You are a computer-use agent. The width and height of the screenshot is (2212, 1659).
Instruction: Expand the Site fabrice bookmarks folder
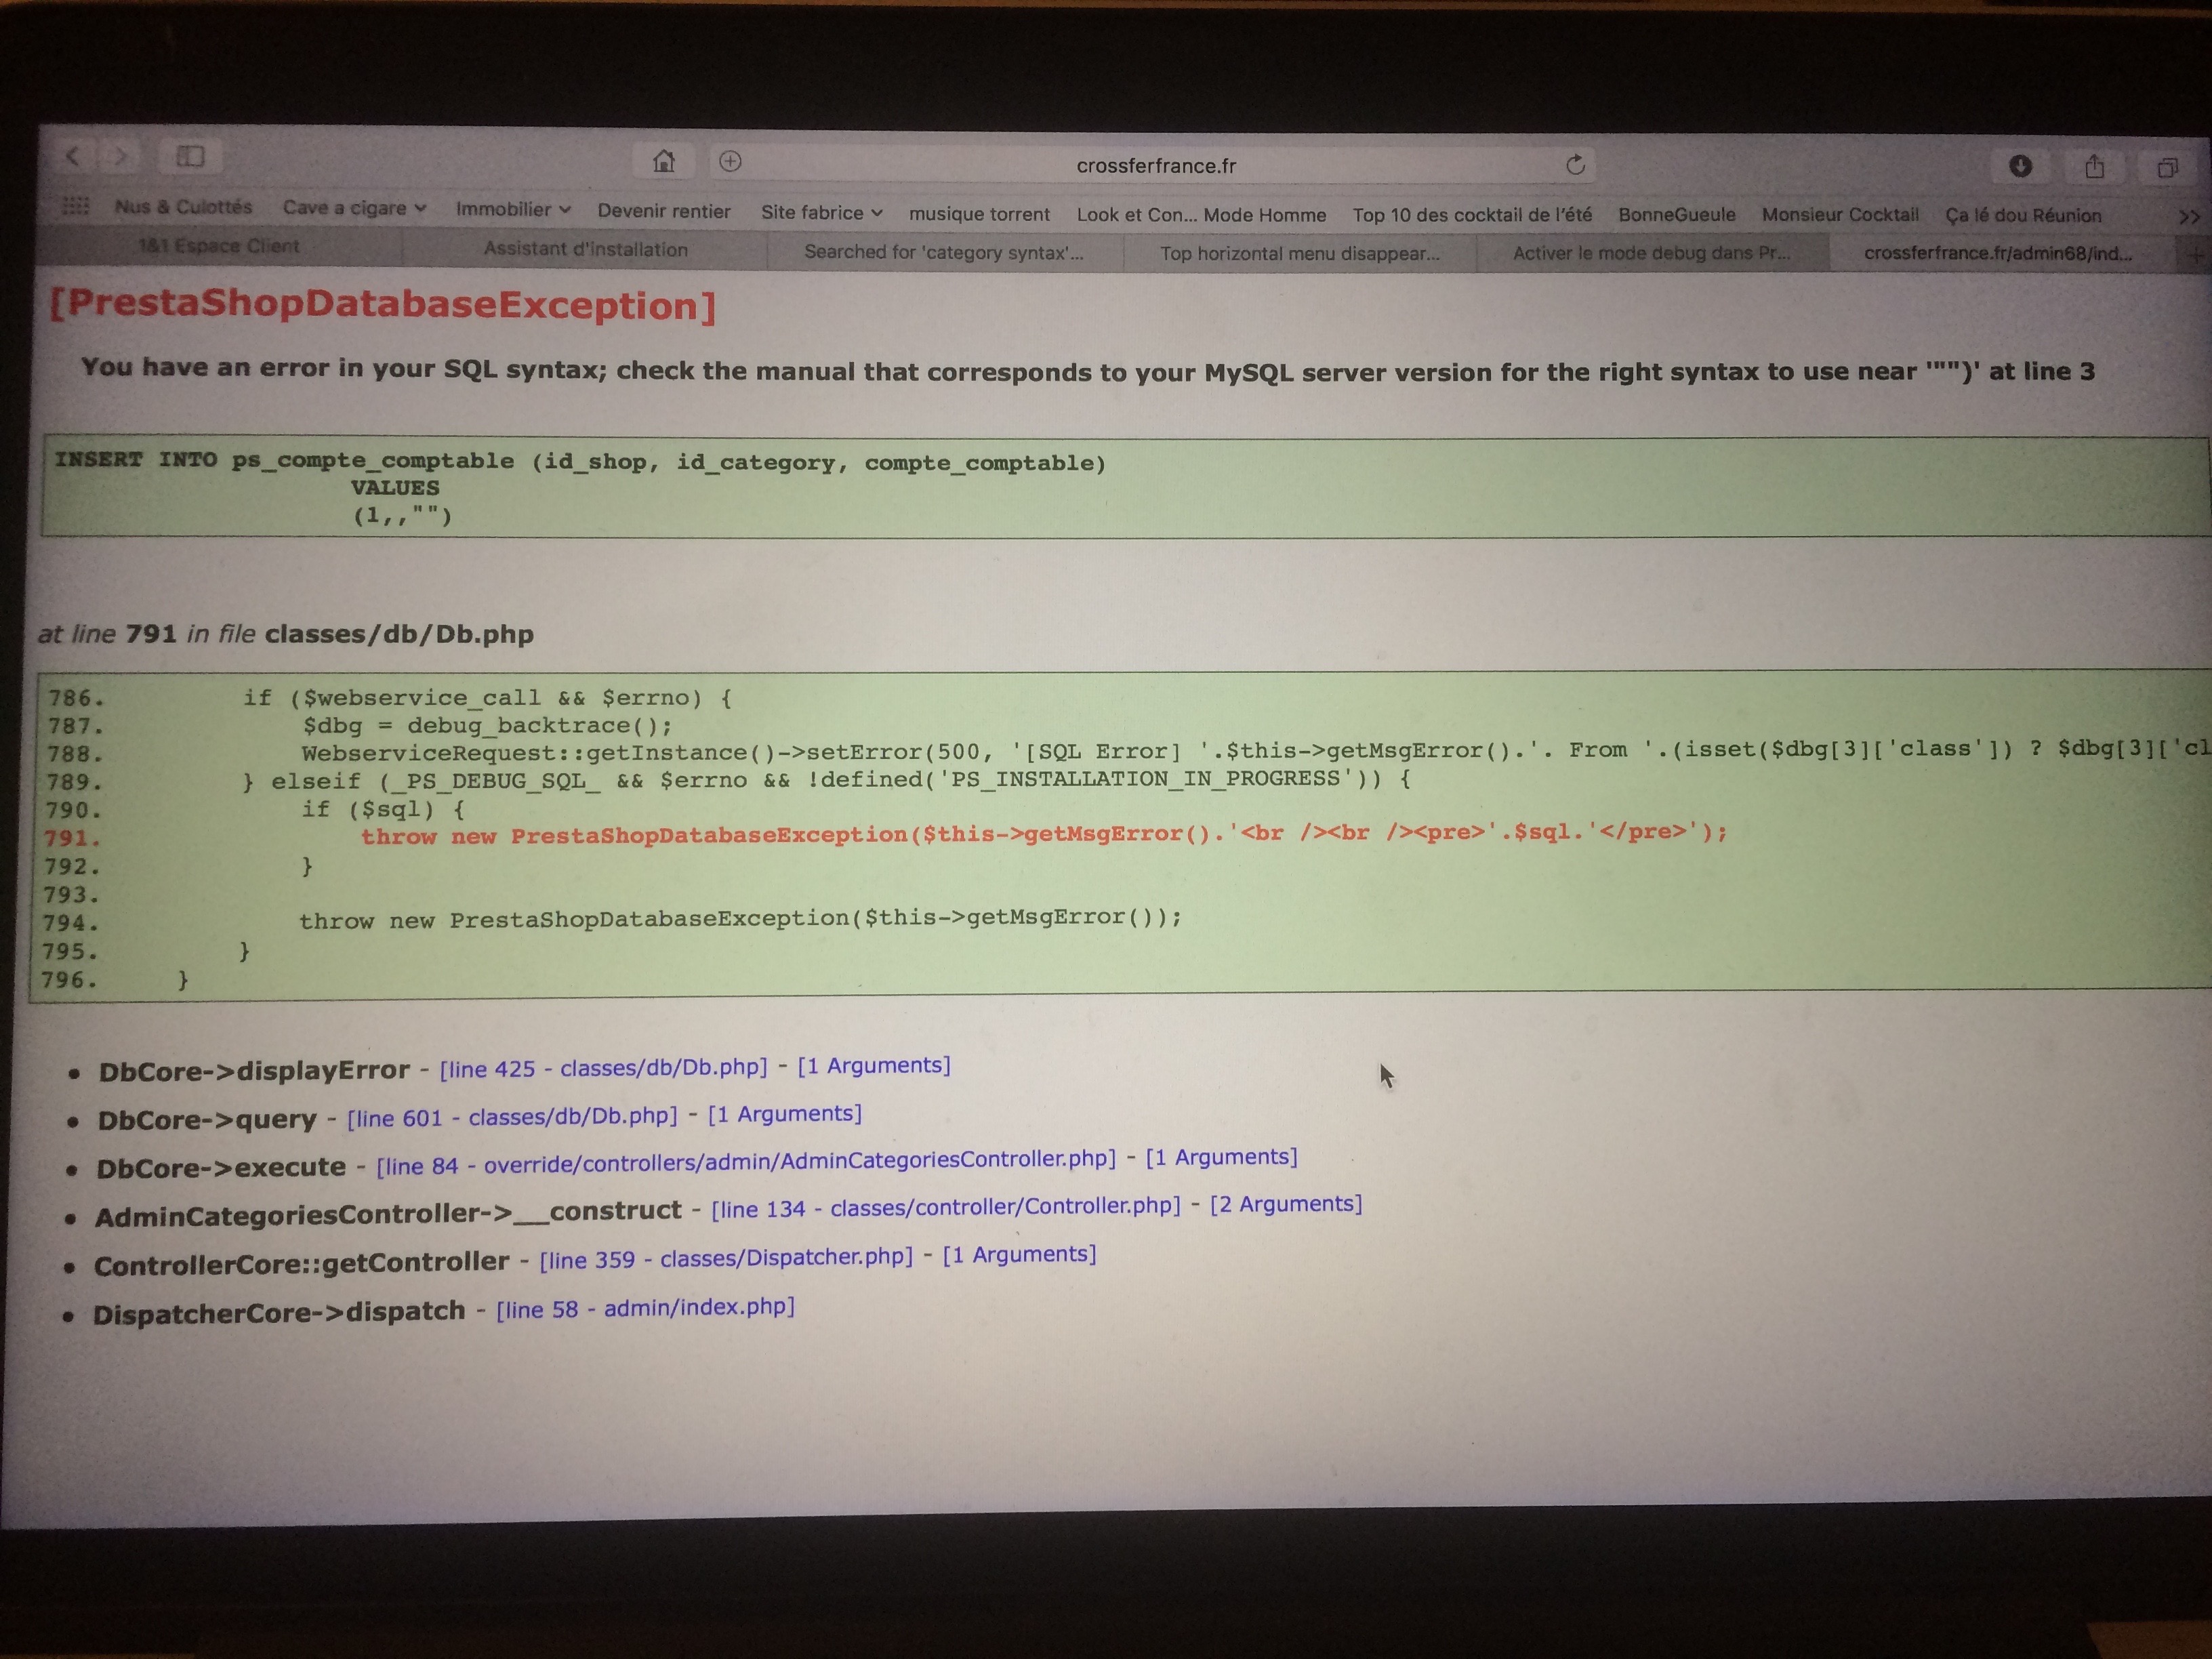coord(821,212)
